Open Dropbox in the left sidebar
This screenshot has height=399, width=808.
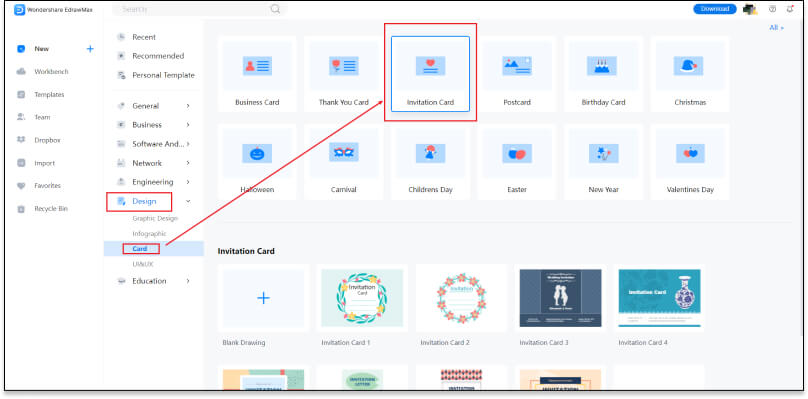47,140
